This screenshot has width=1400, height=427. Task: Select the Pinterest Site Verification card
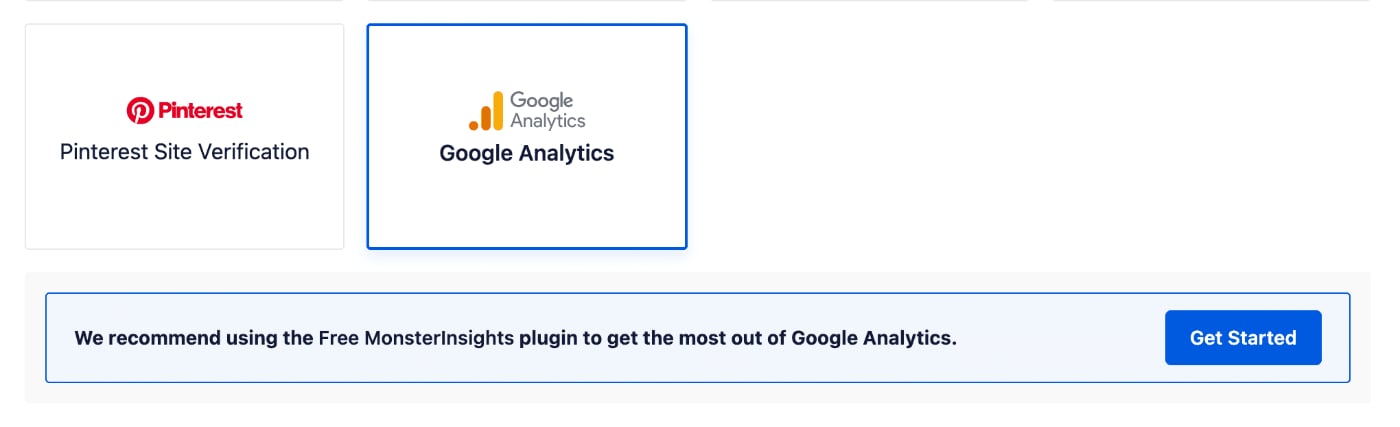pos(185,137)
